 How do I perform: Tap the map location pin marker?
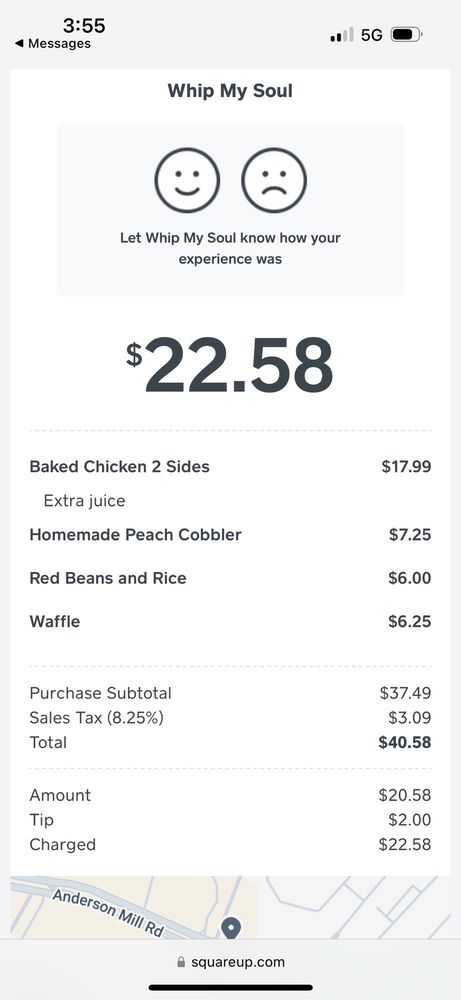(x=231, y=927)
